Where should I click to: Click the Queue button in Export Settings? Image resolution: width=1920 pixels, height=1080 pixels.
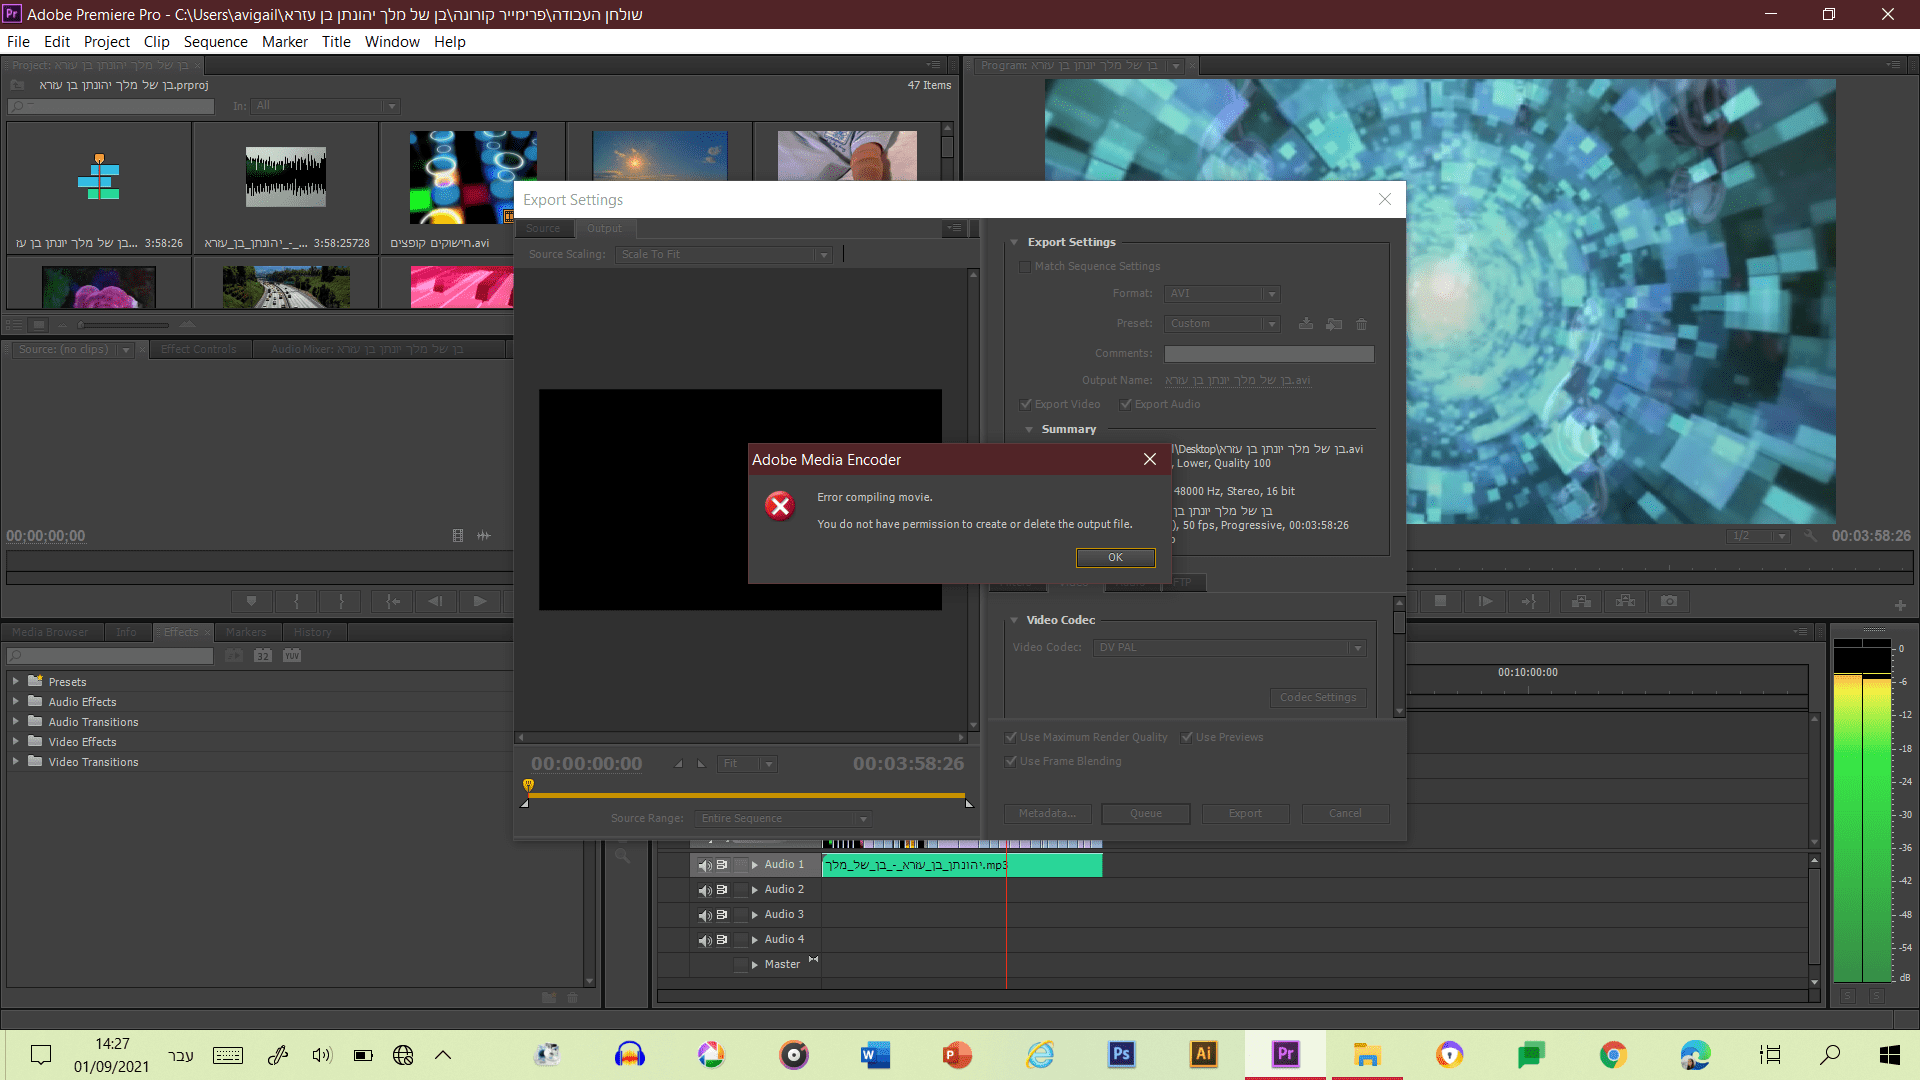click(x=1146, y=813)
